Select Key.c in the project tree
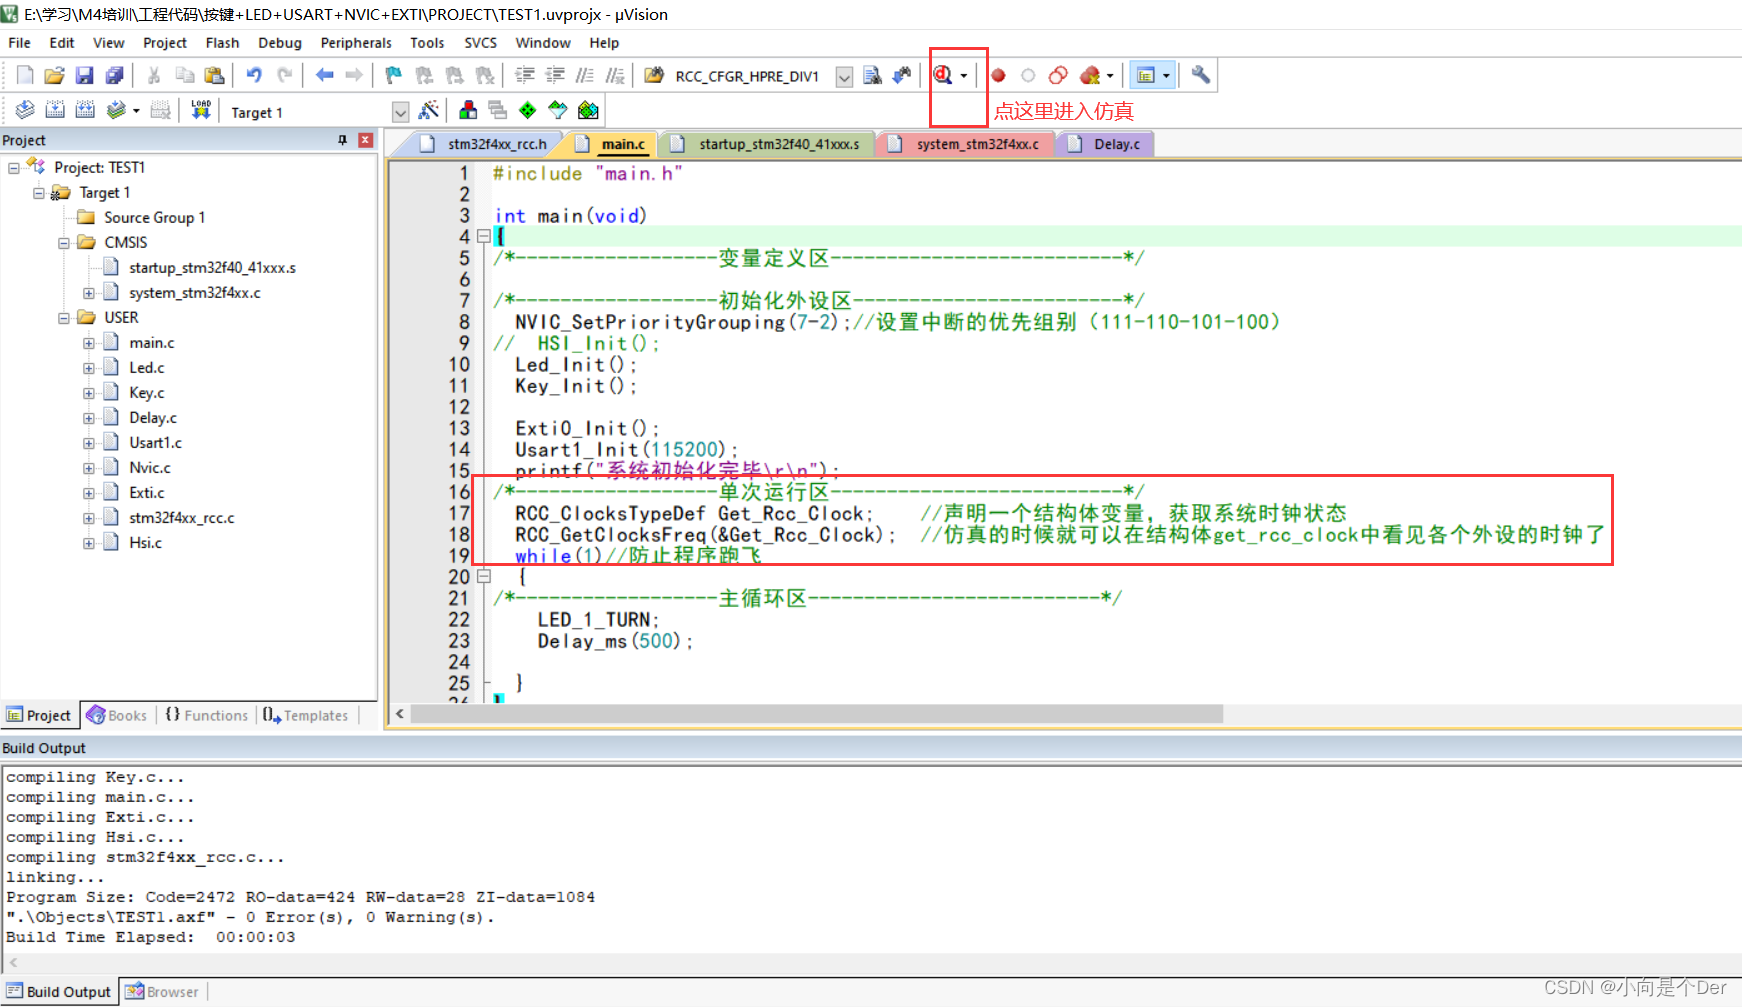Screen dimensions: 1742x1007 pyautogui.click(x=146, y=393)
